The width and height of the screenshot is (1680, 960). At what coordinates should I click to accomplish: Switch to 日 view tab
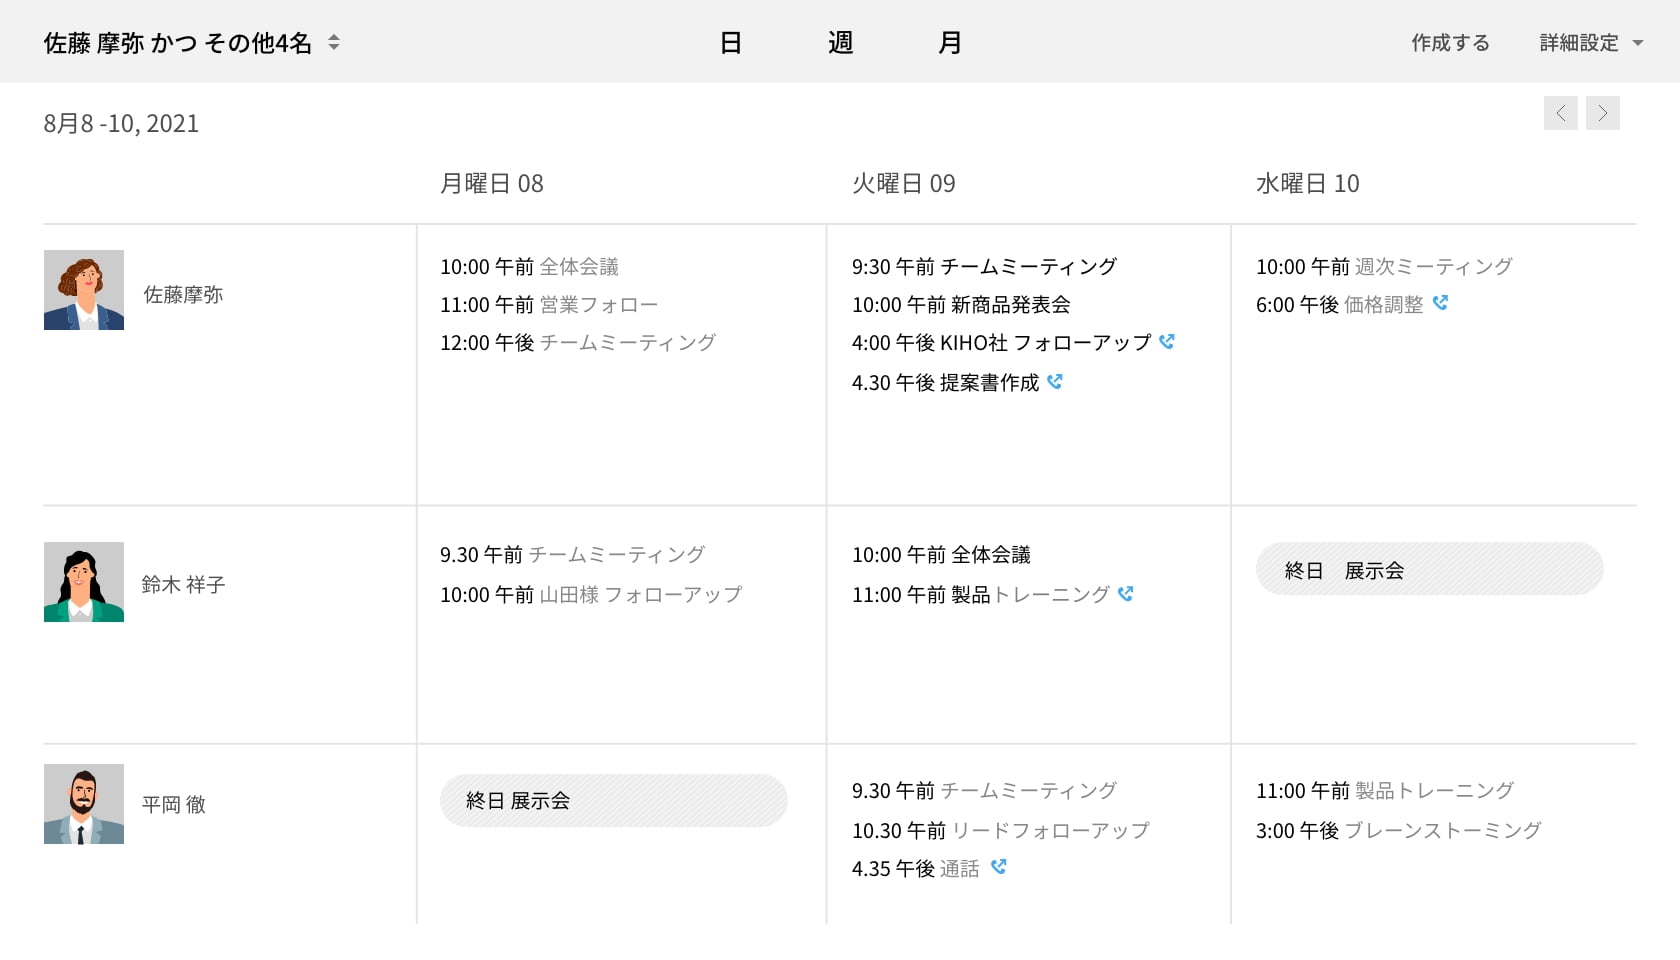[x=731, y=43]
